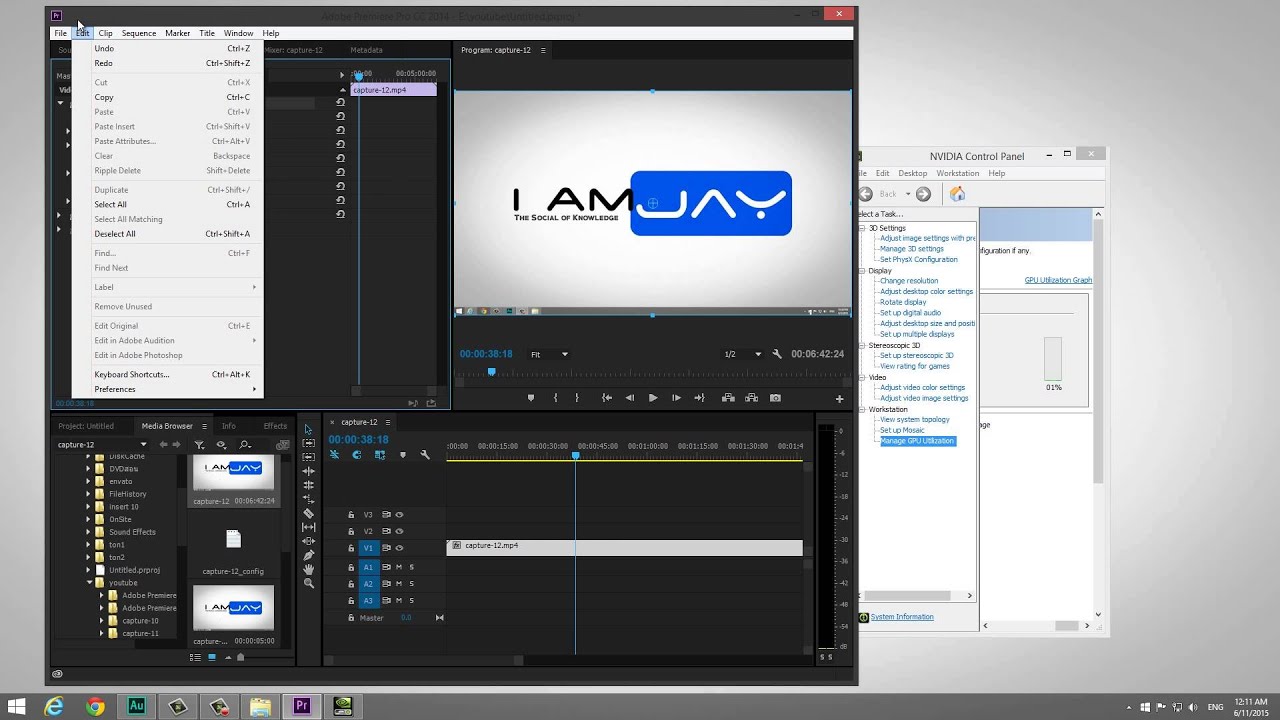Toggle V2 track output eye

[399, 531]
